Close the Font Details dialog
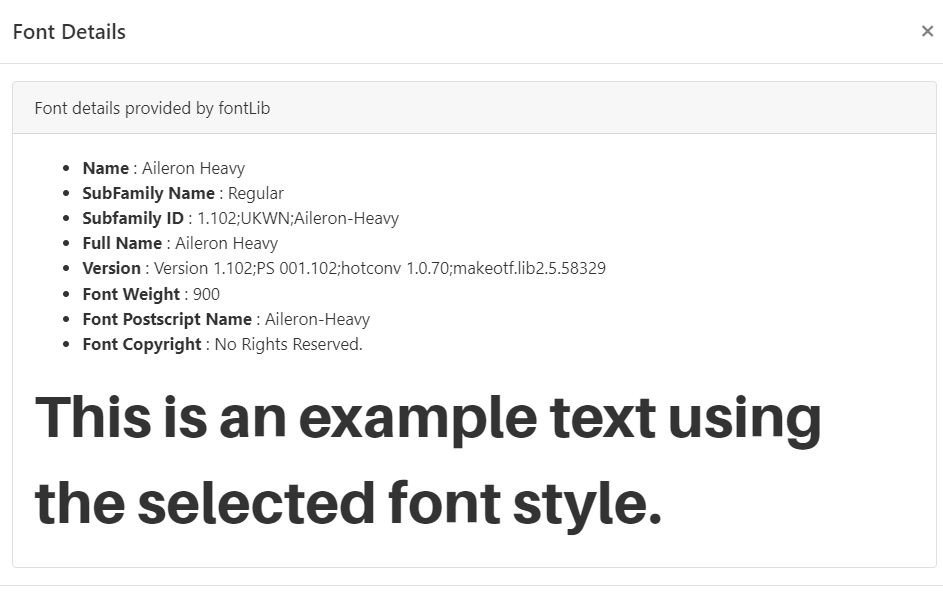Screen dimensions: 943x601 pos(928,31)
